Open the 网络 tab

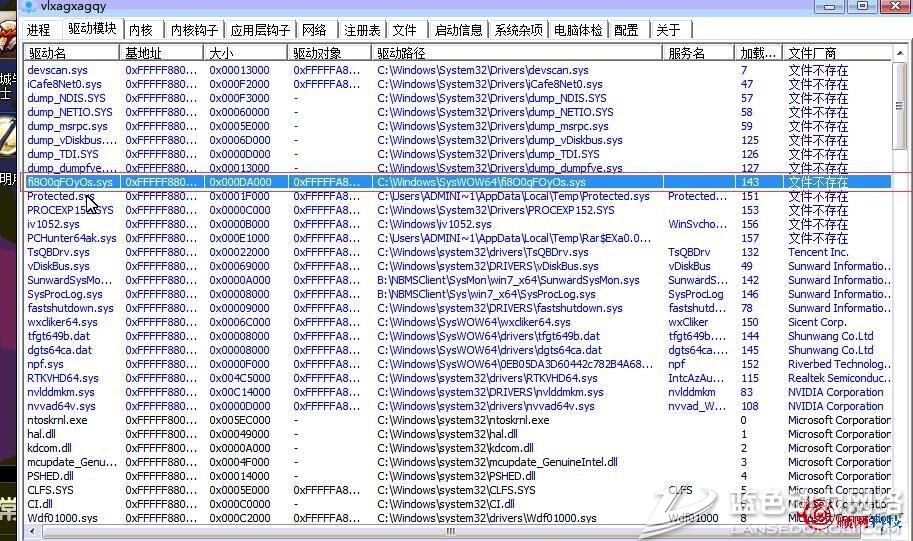click(314, 30)
